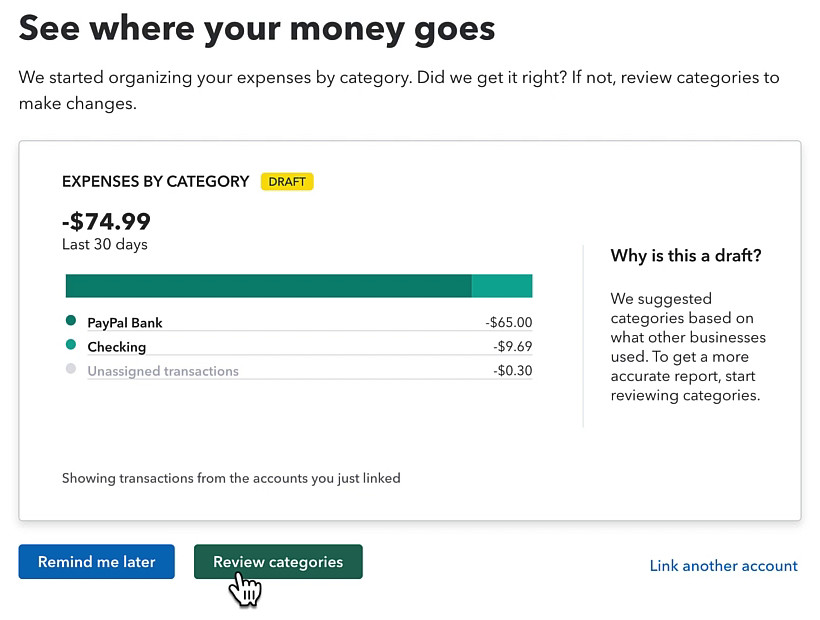This screenshot has width=820, height=620.
Task: Follow the Link another account link
Action: tap(723, 566)
